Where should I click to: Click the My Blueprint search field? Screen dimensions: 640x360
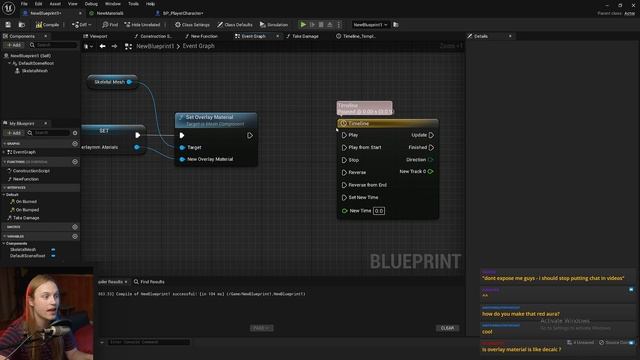tap(48, 133)
